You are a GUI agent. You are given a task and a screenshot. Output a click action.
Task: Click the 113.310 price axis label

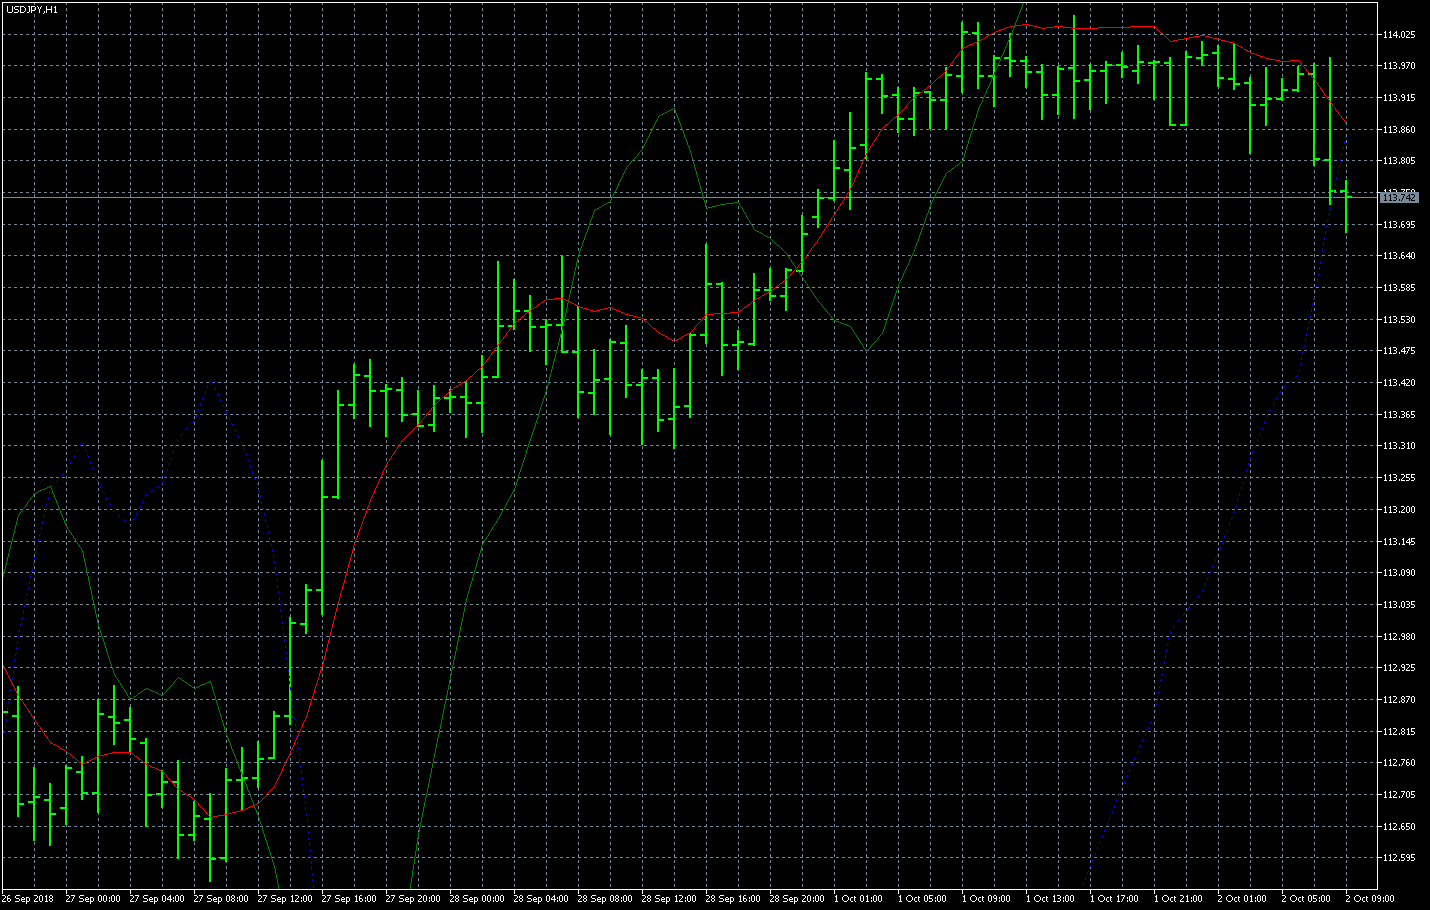1399,446
